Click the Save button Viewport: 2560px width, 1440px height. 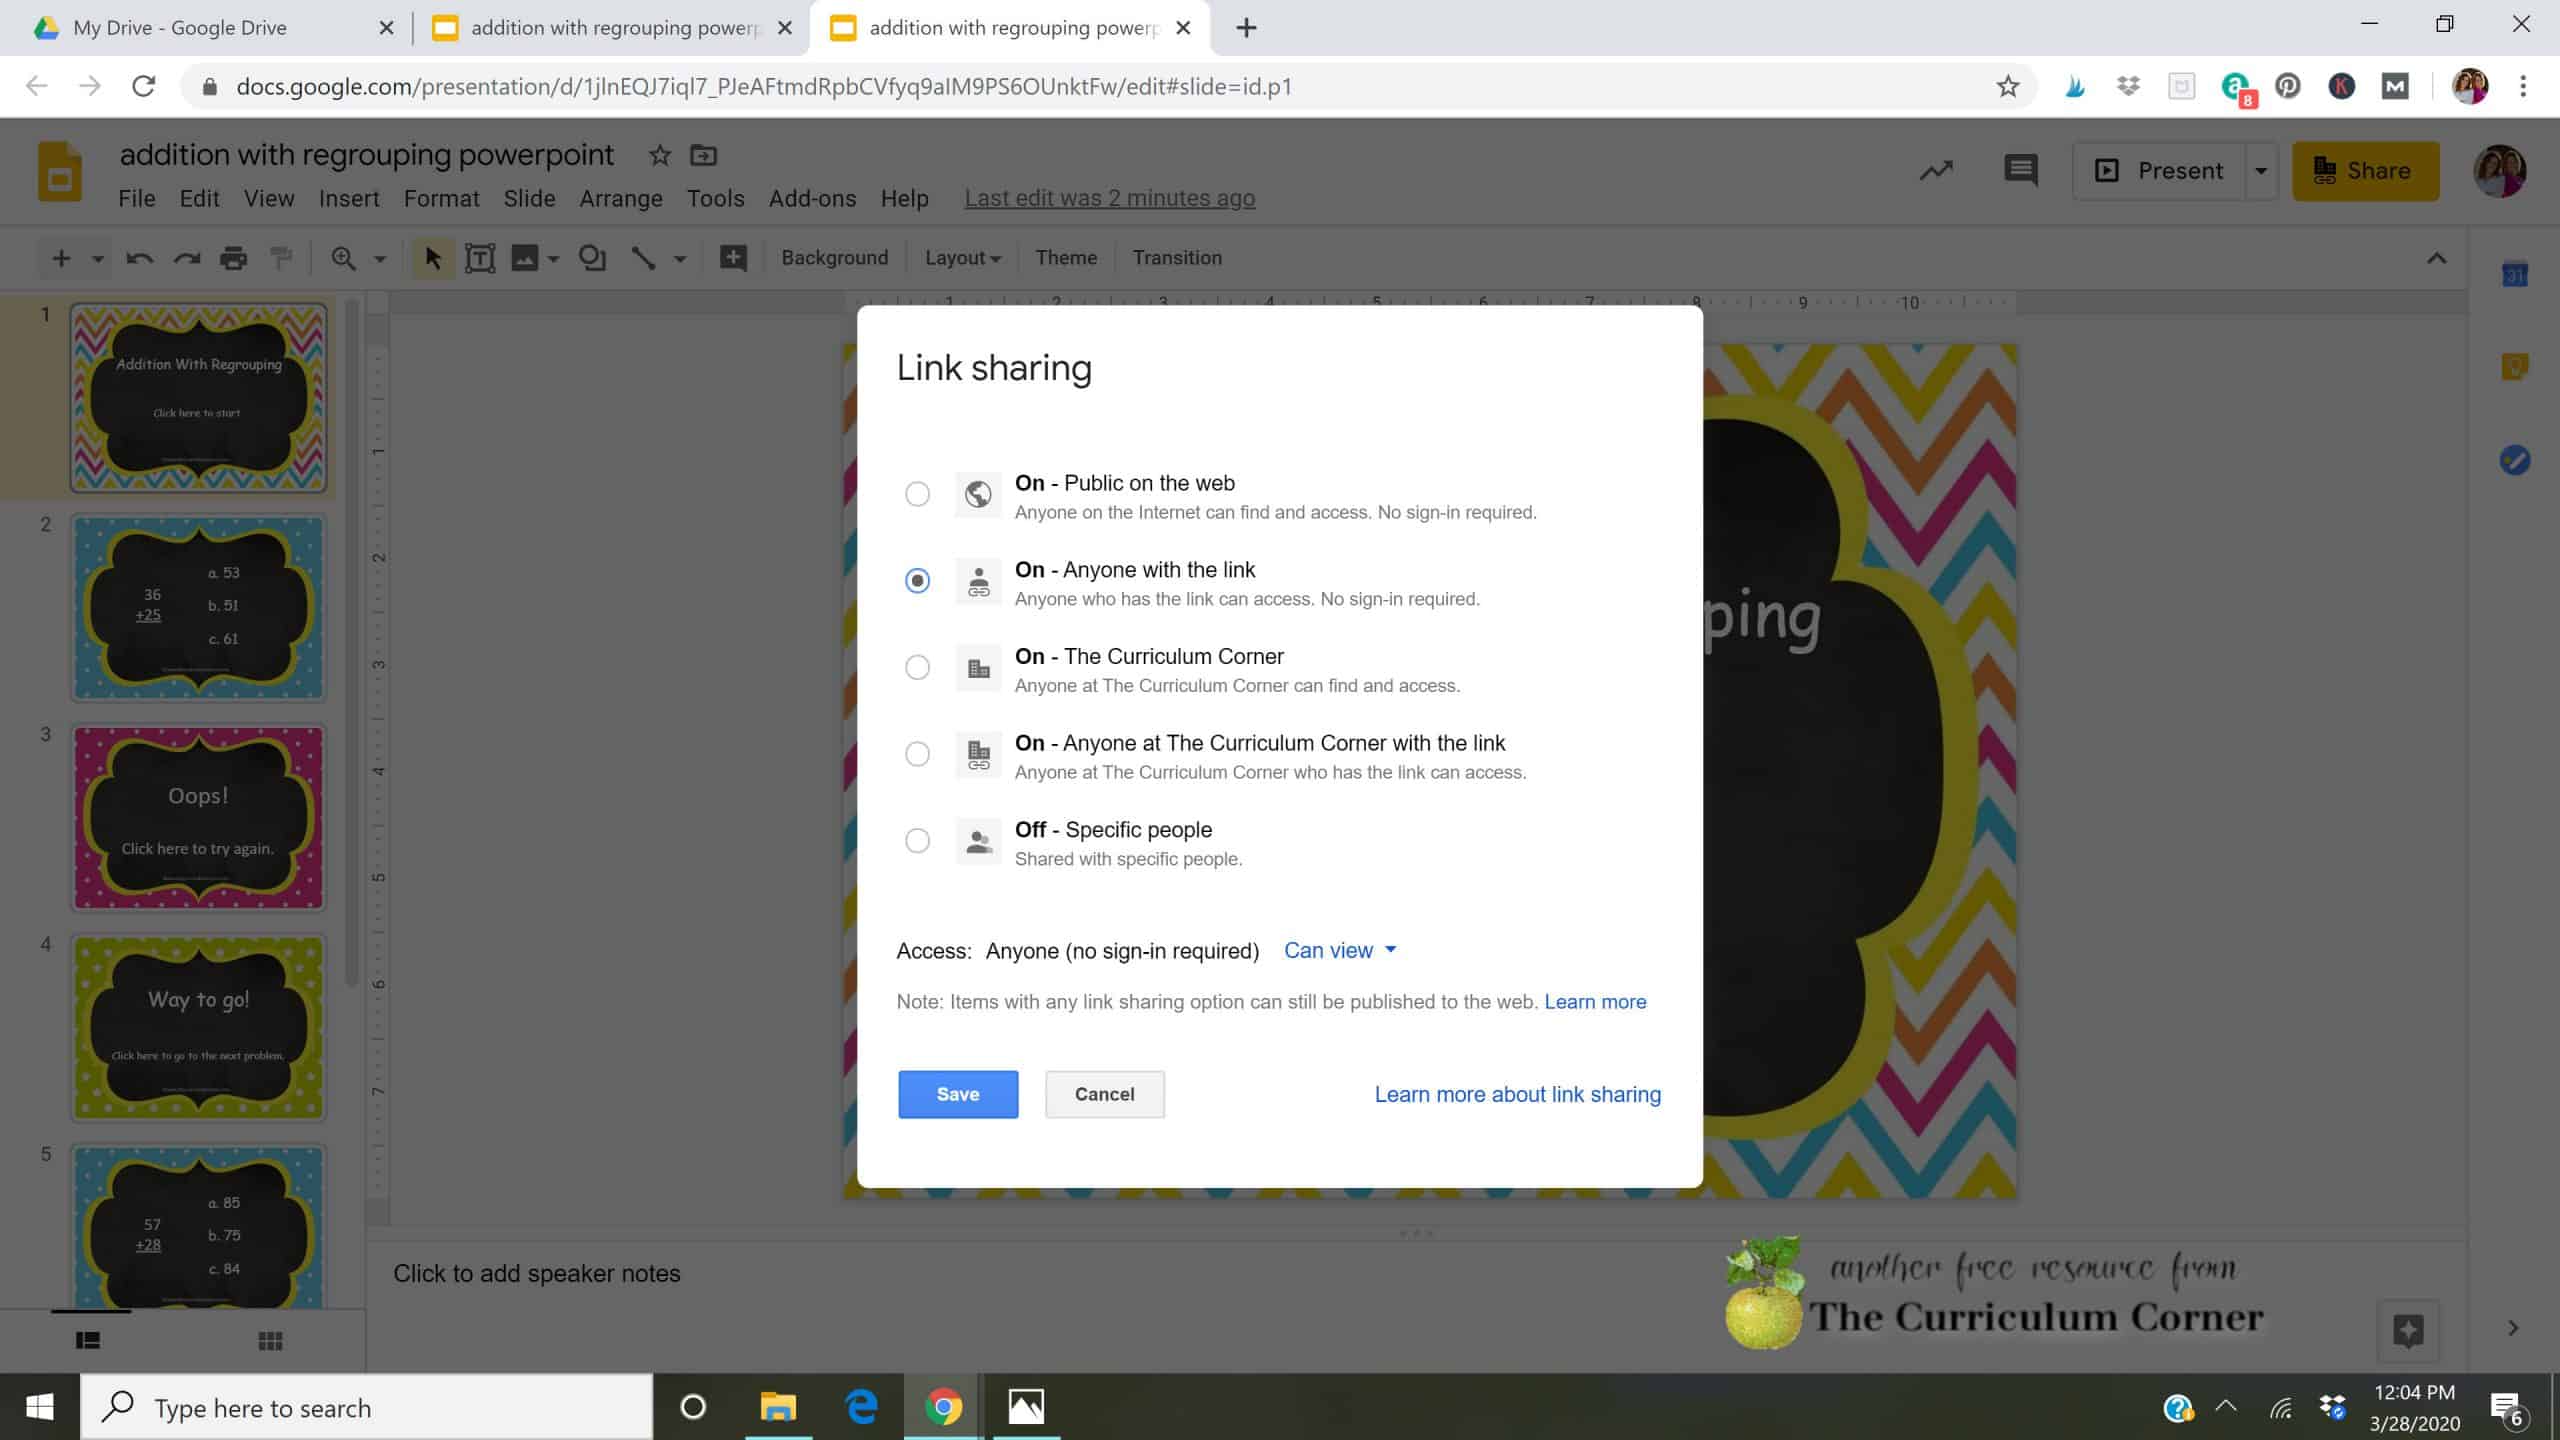957,1094
